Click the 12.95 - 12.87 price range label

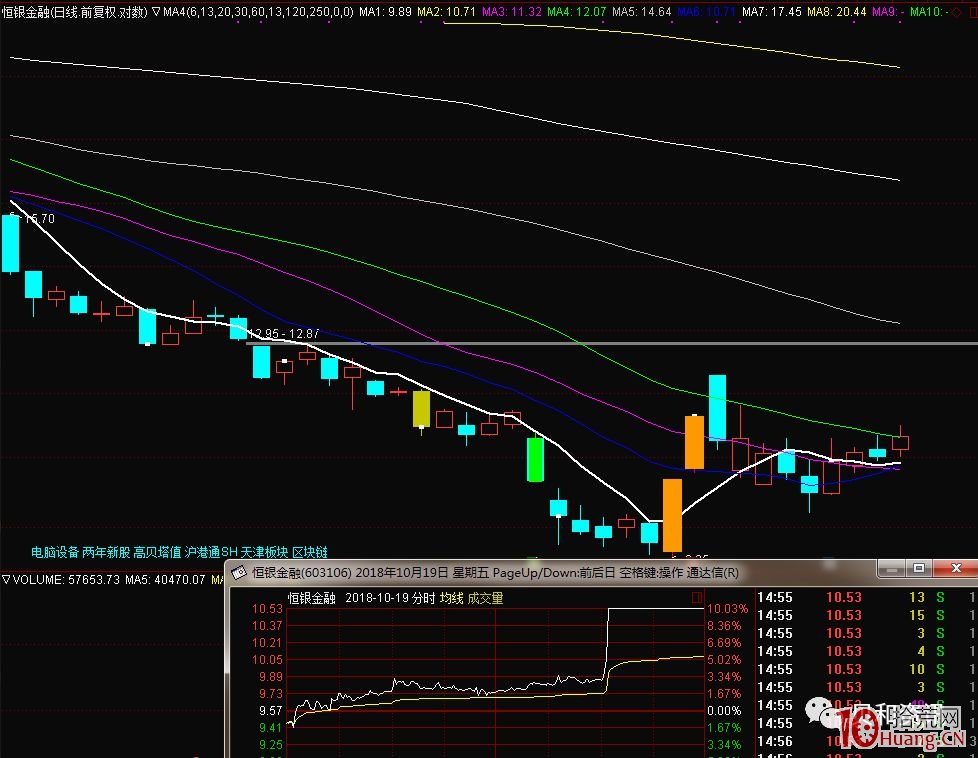pos(284,334)
